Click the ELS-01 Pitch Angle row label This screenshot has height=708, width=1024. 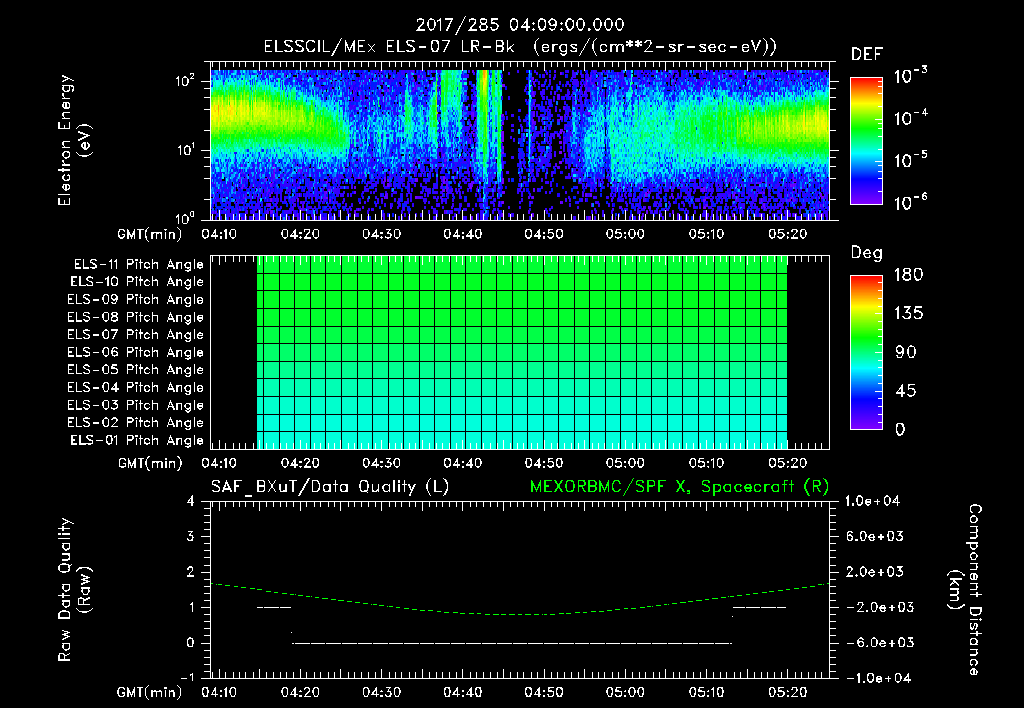point(137,440)
